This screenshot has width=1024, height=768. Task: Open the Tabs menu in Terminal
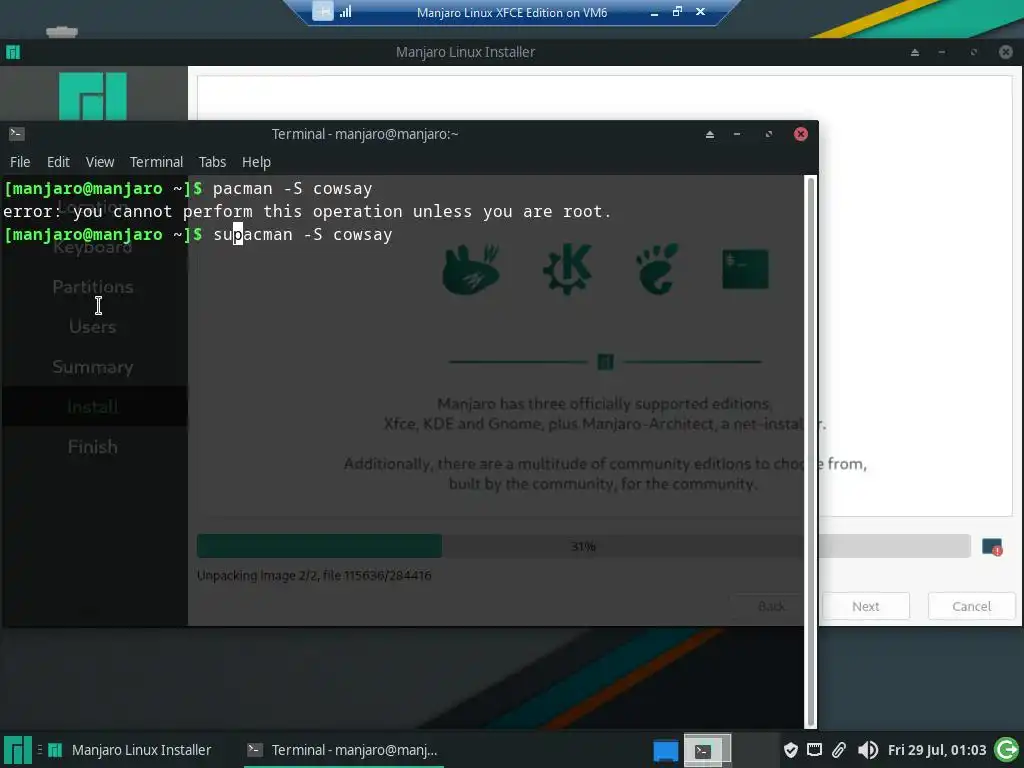tap(212, 162)
